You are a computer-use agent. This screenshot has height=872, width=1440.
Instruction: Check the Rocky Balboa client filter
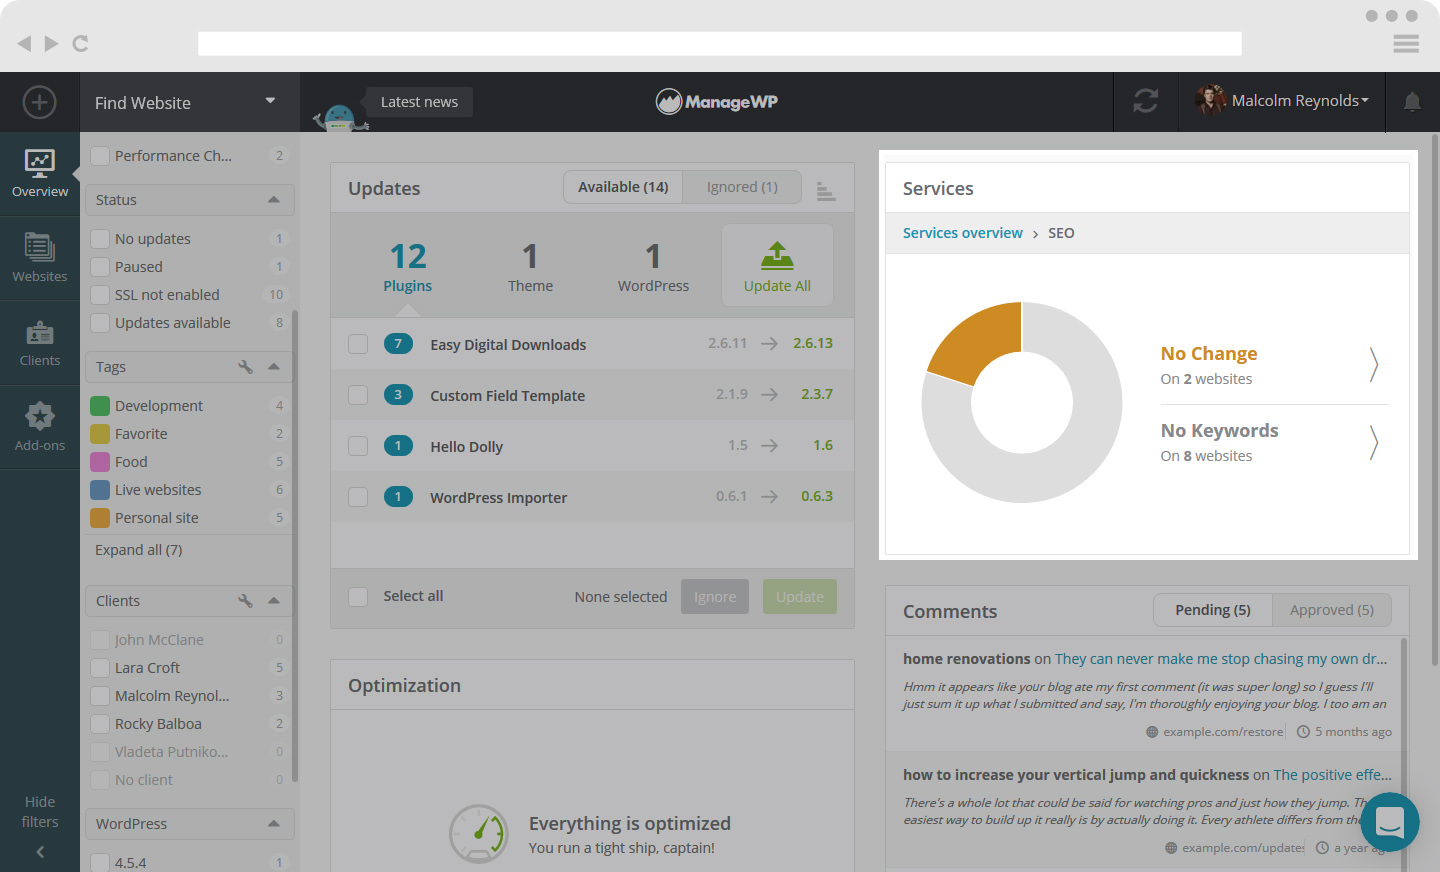(100, 724)
